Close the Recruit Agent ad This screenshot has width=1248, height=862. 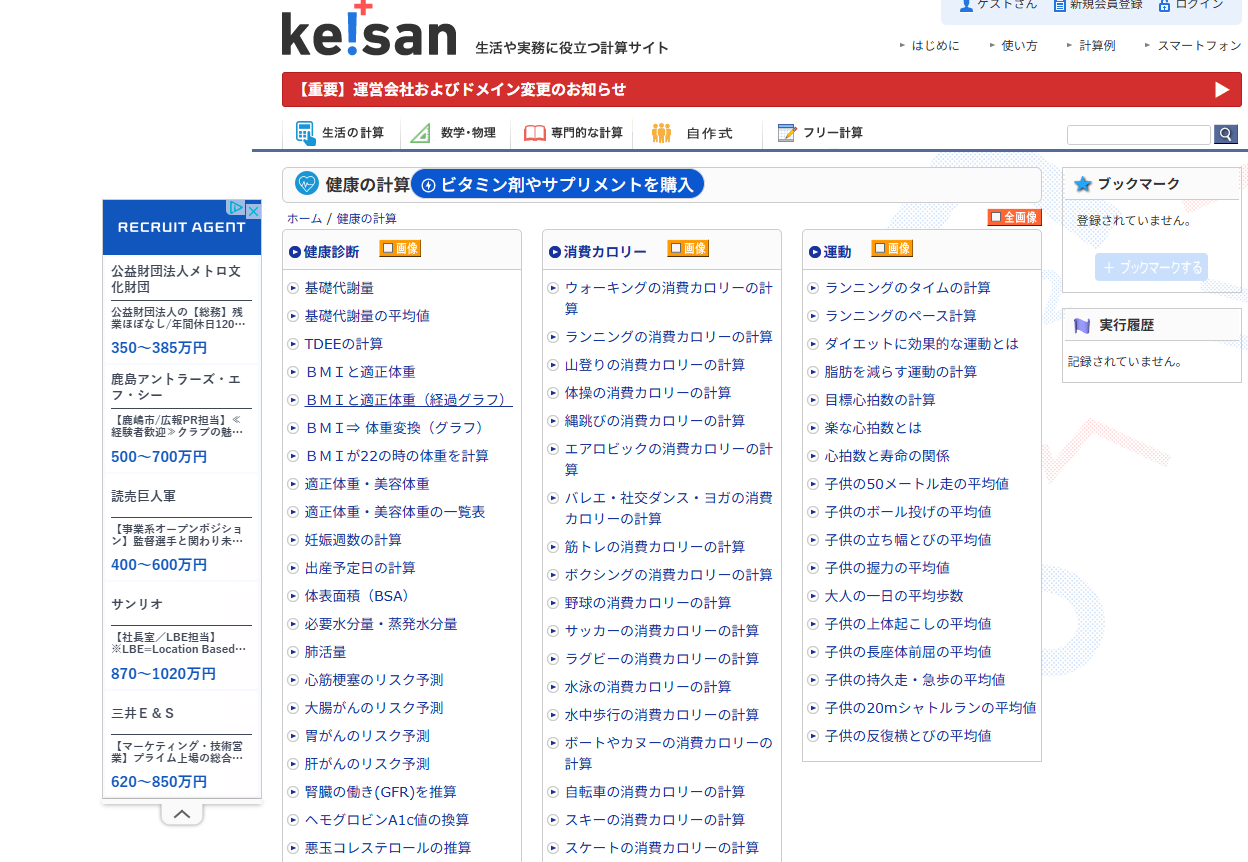pos(253,210)
